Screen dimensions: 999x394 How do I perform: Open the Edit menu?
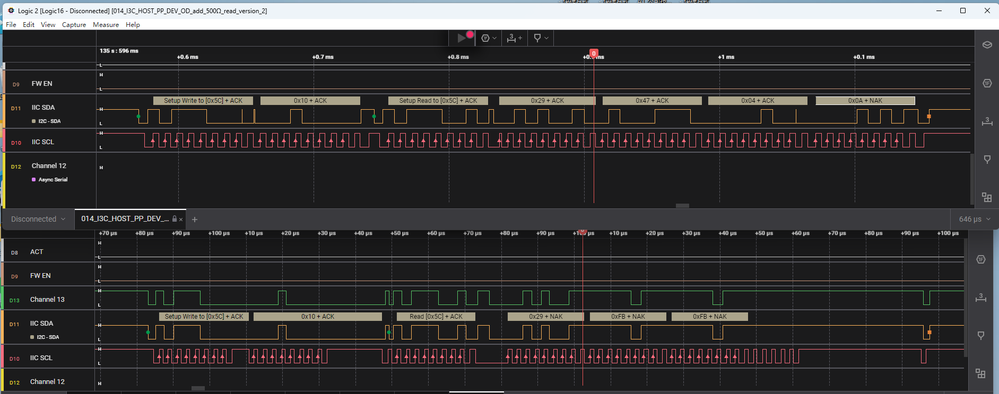pyautogui.click(x=29, y=24)
